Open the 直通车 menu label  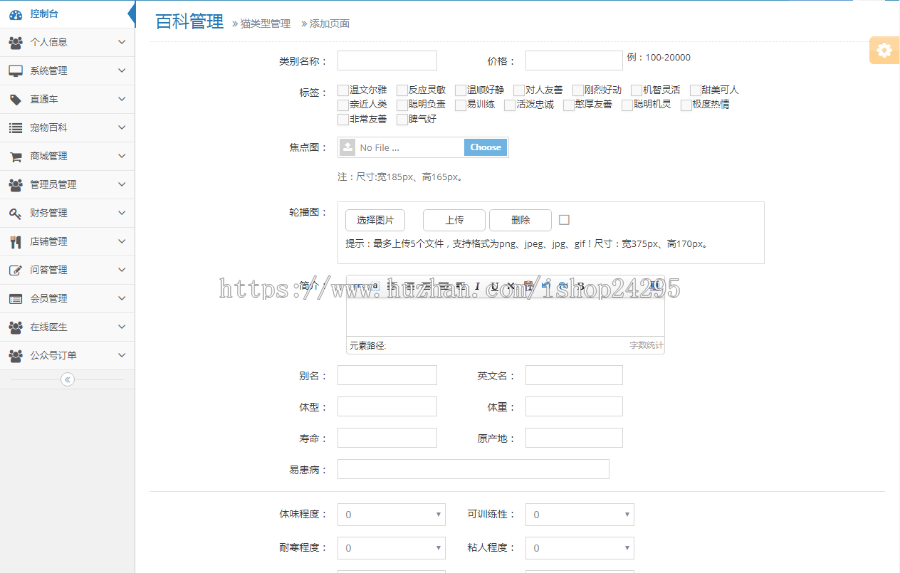point(44,99)
